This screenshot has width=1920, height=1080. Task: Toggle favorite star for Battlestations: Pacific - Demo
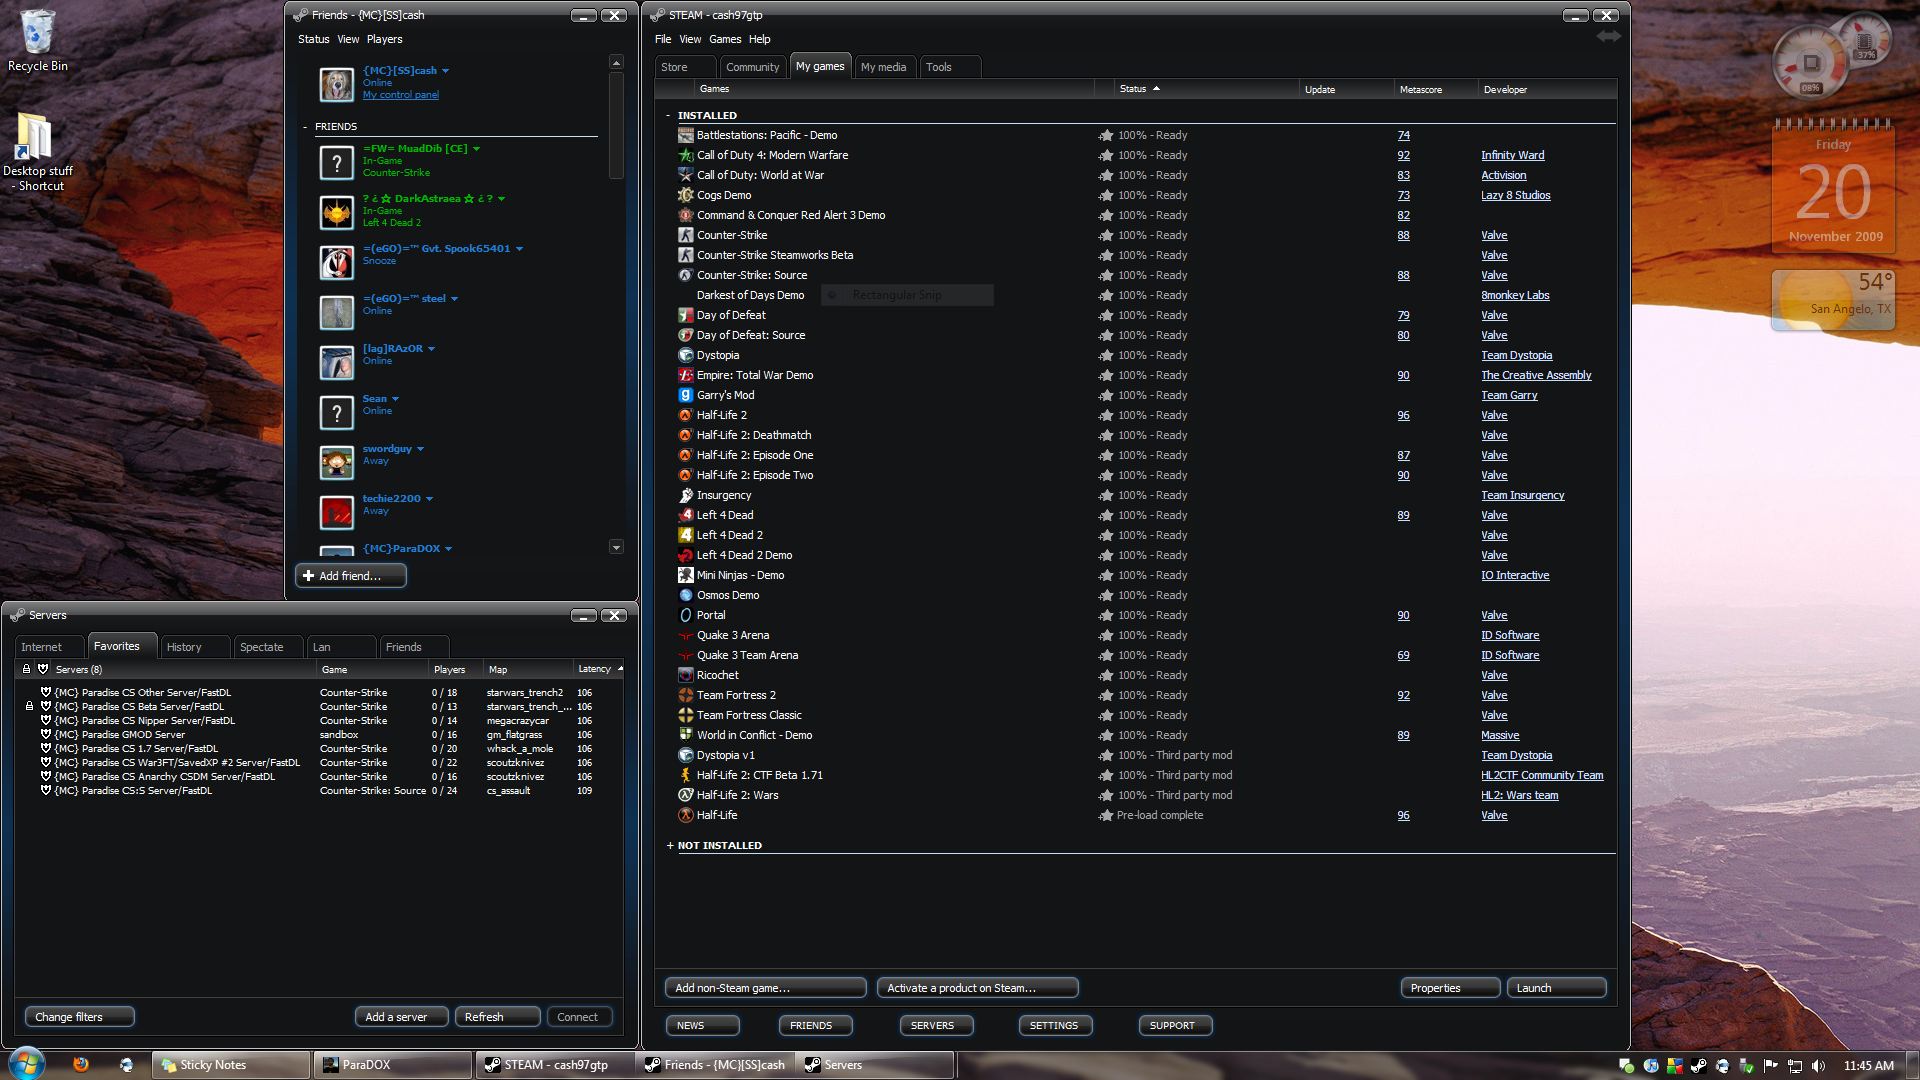click(1106, 135)
